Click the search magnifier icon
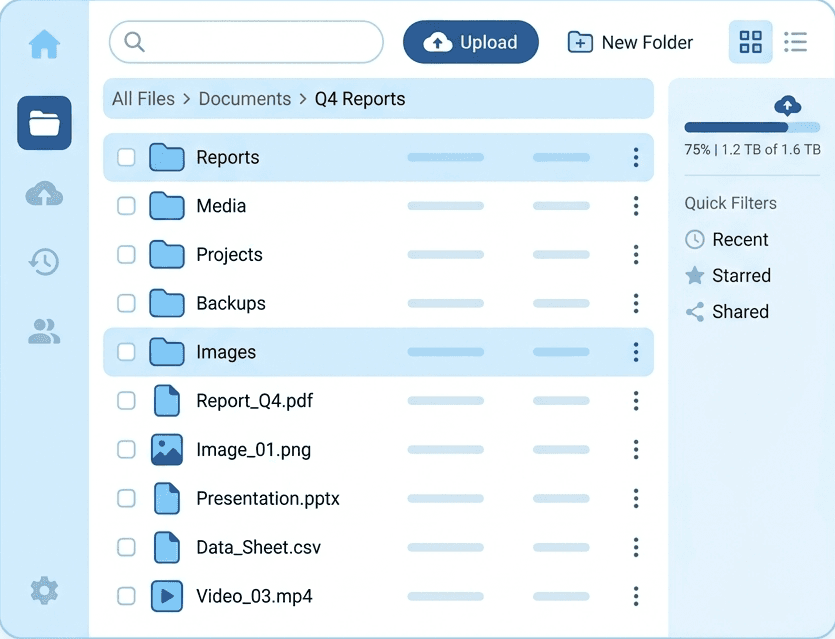The width and height of the screenshot is (835, 639). [x=134, y=42]
